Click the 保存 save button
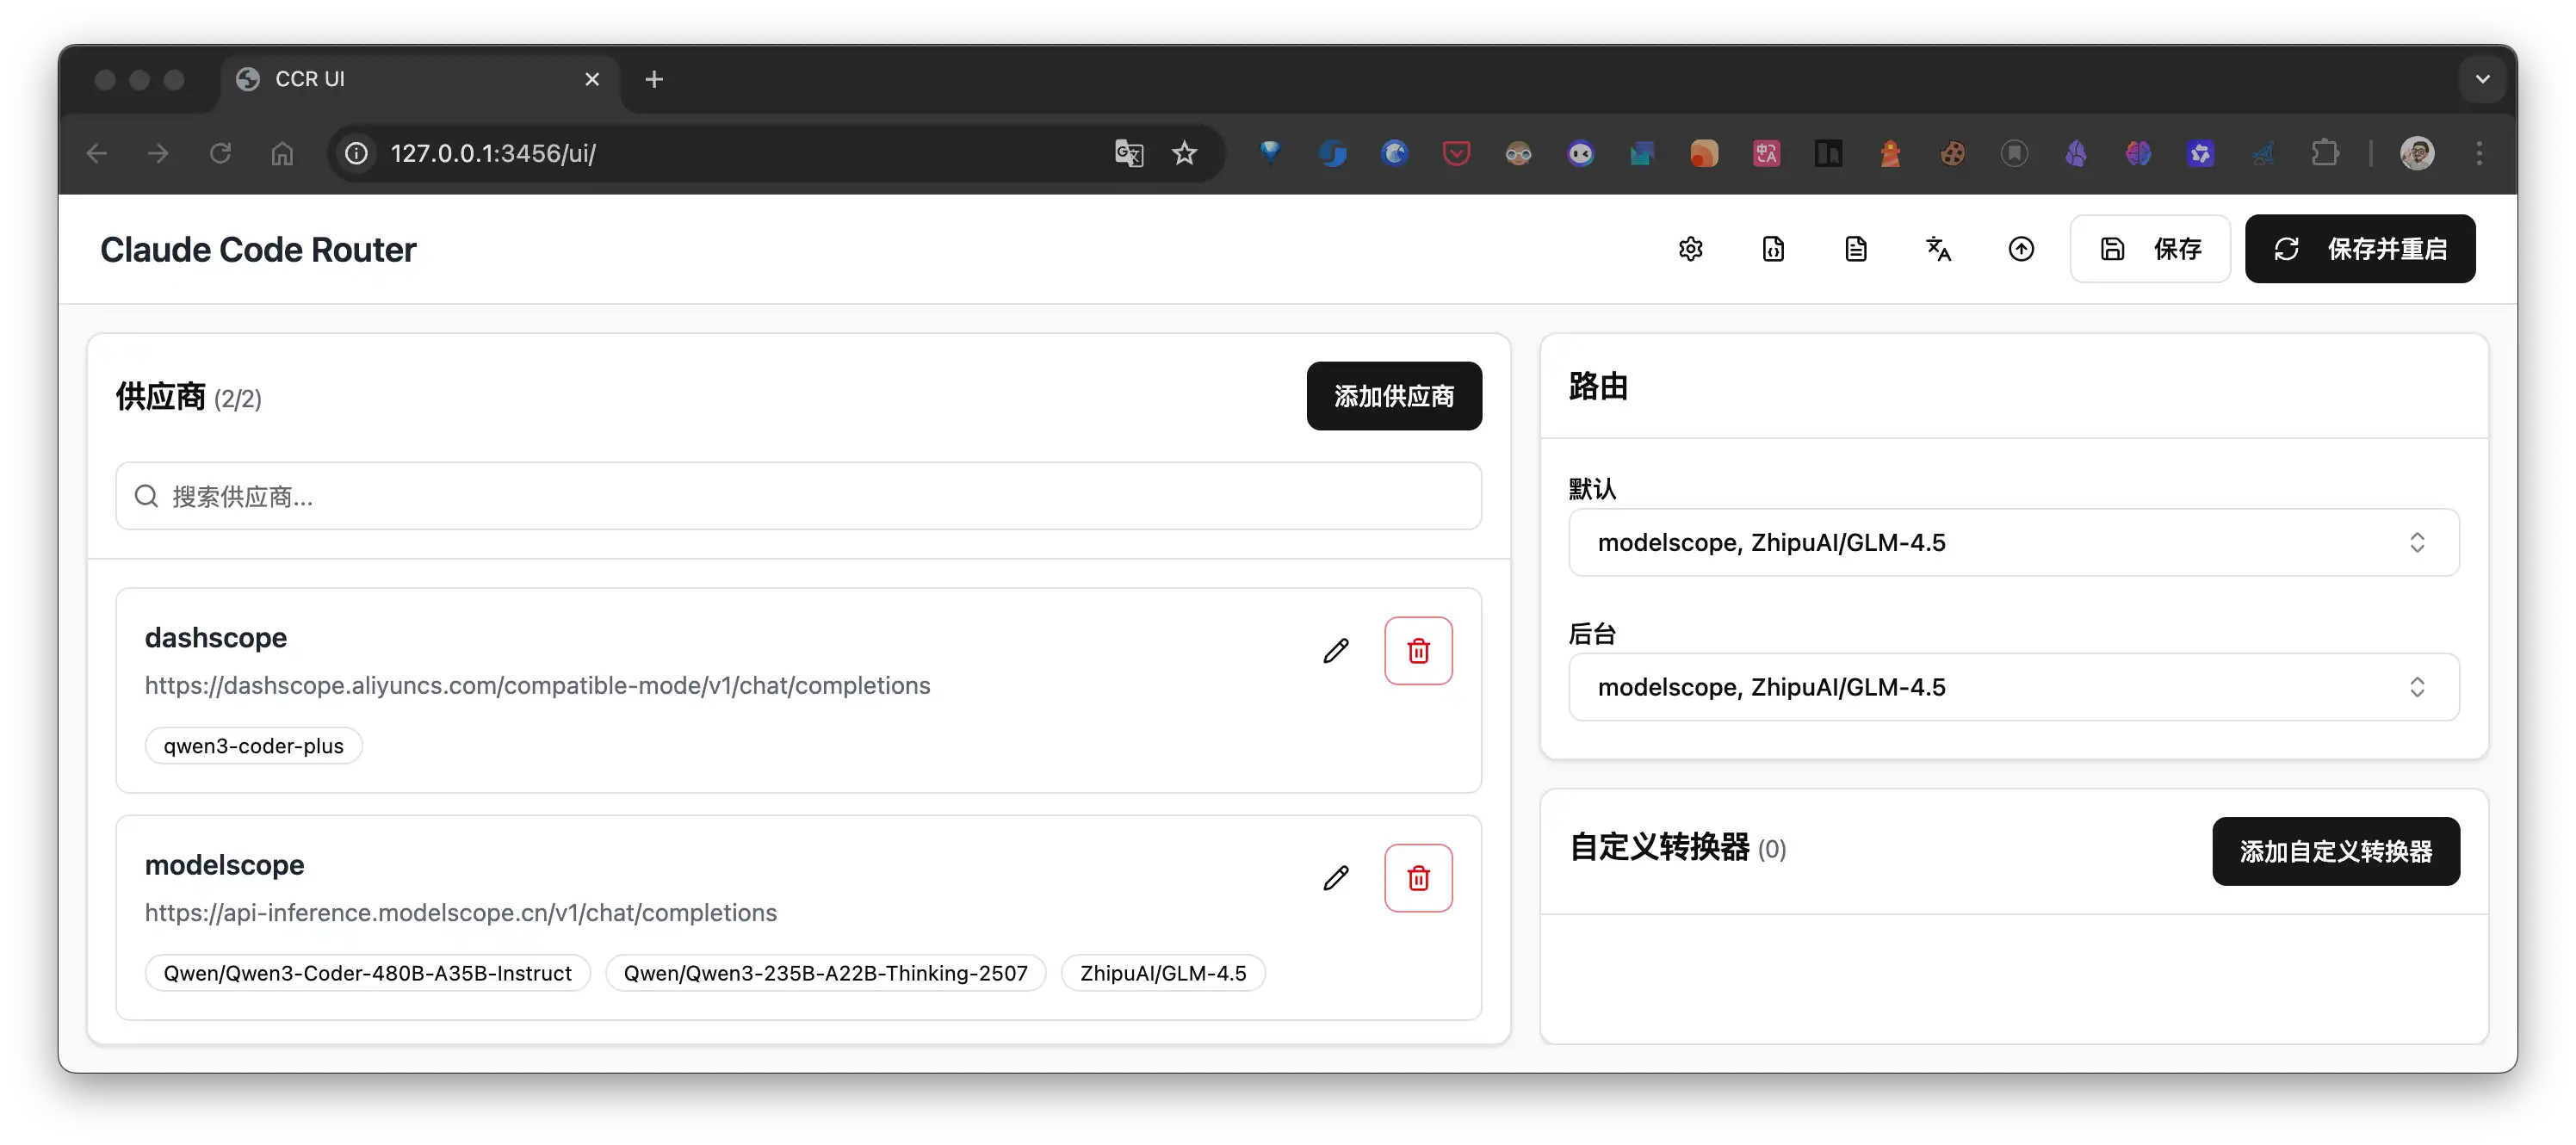2576x1145 pixels. (x=2150, y=249)
